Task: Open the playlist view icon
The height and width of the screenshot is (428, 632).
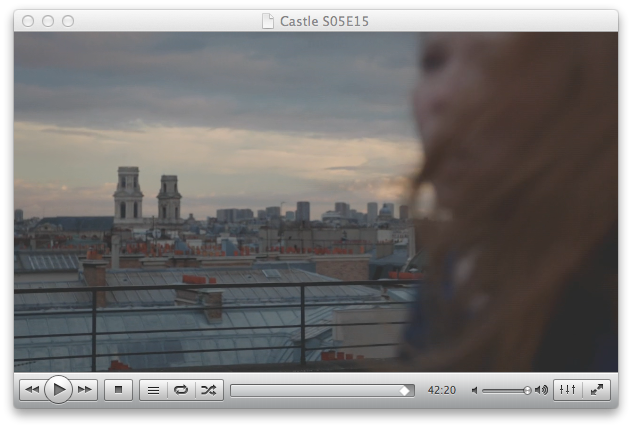Action: (x=153, y=390)
